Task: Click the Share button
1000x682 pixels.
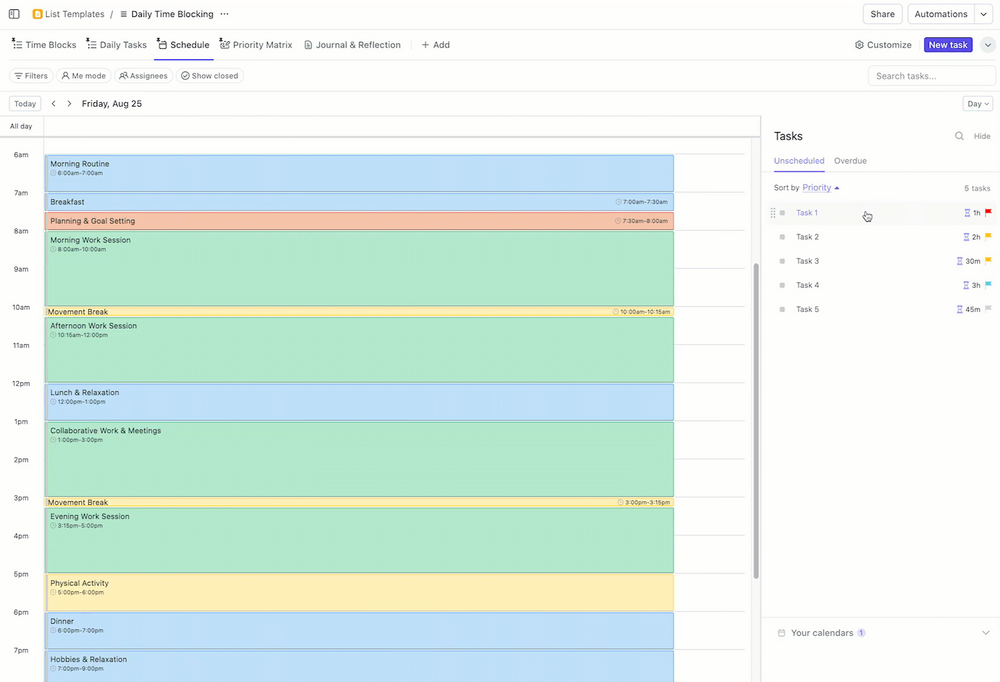Action: (x=882, y=14)
